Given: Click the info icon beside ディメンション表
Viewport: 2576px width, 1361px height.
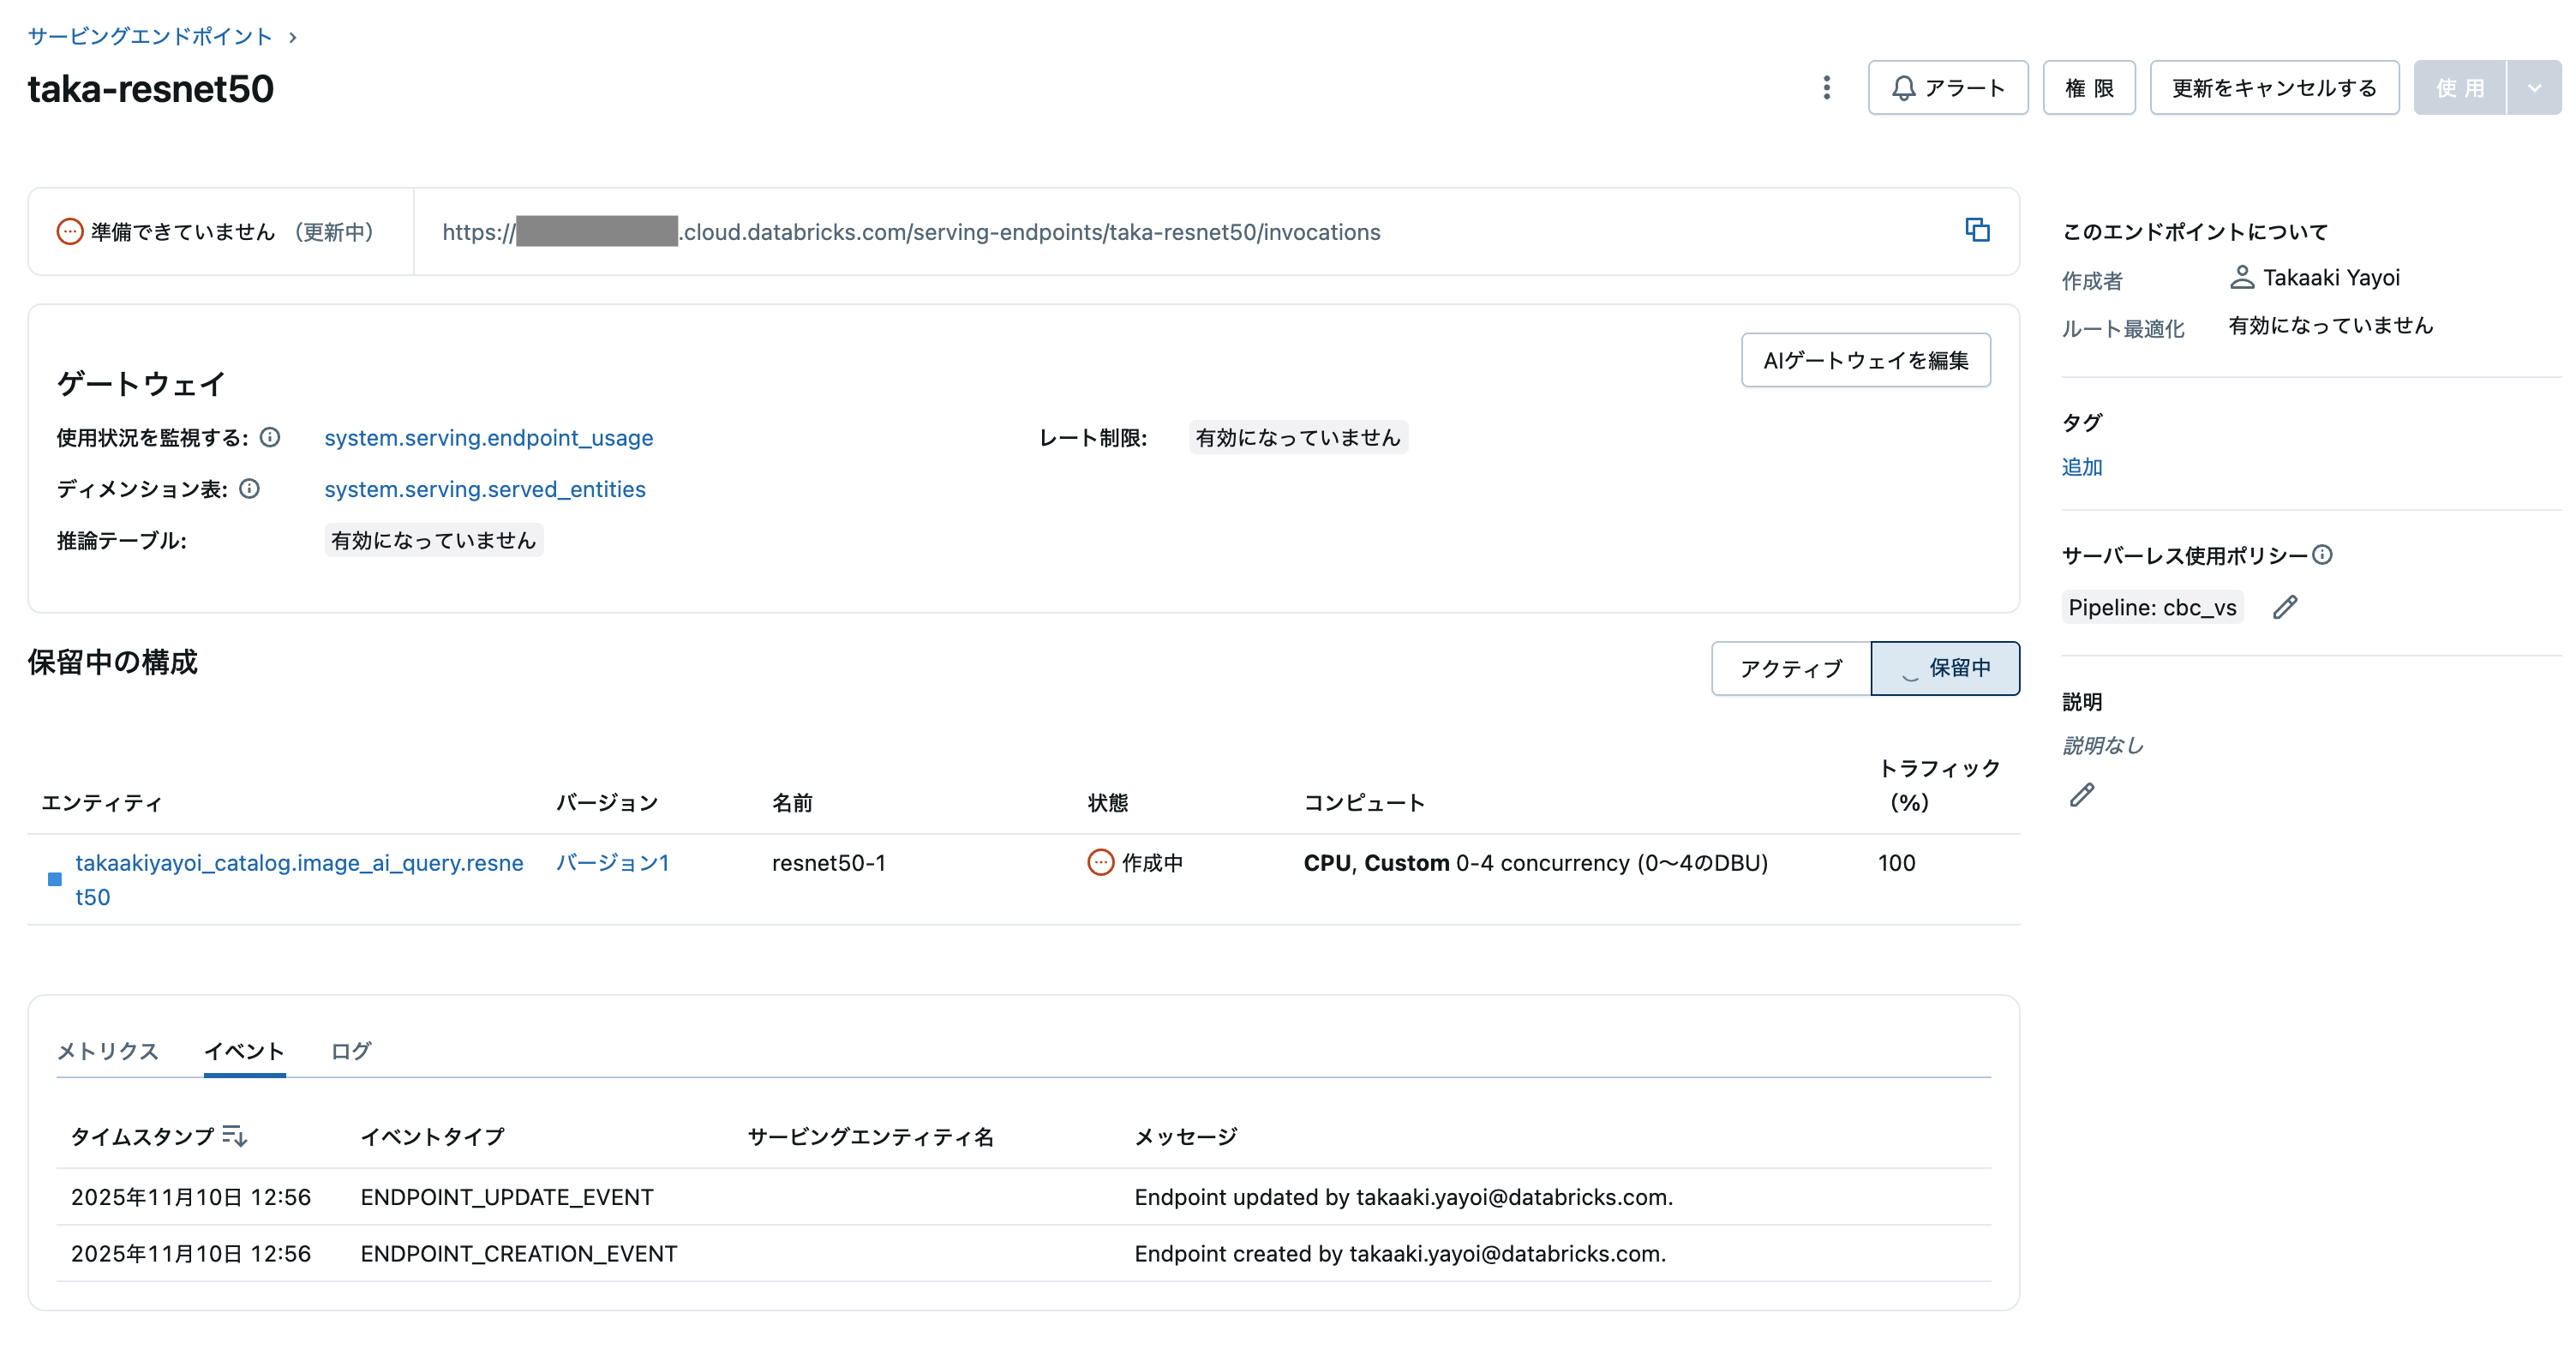Looking at the screenshot, I should pyautogui.click(x=249, y=489).
